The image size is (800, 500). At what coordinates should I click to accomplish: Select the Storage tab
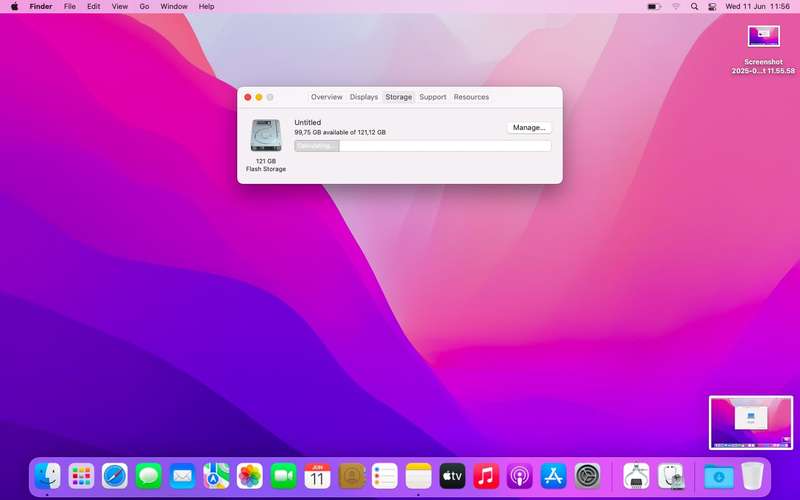pyautogui.click(x=398, y=97)
